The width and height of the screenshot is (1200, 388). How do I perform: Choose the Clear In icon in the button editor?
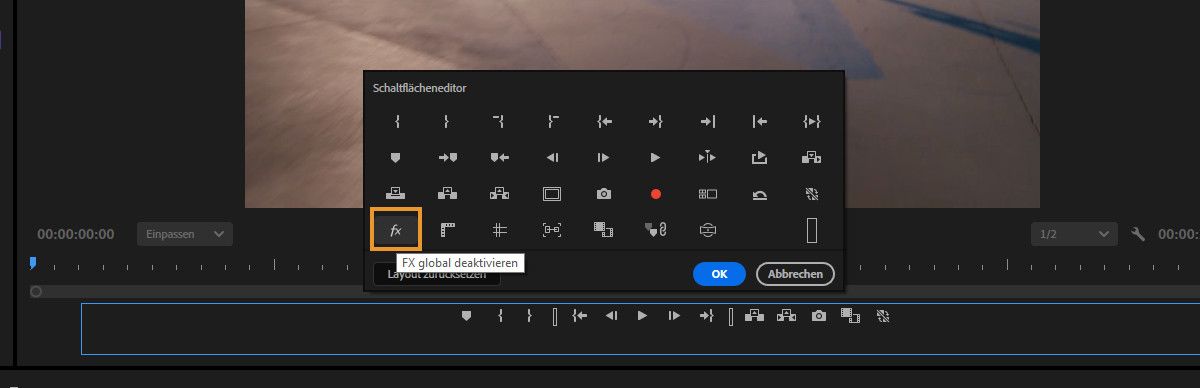pos(499,121)
